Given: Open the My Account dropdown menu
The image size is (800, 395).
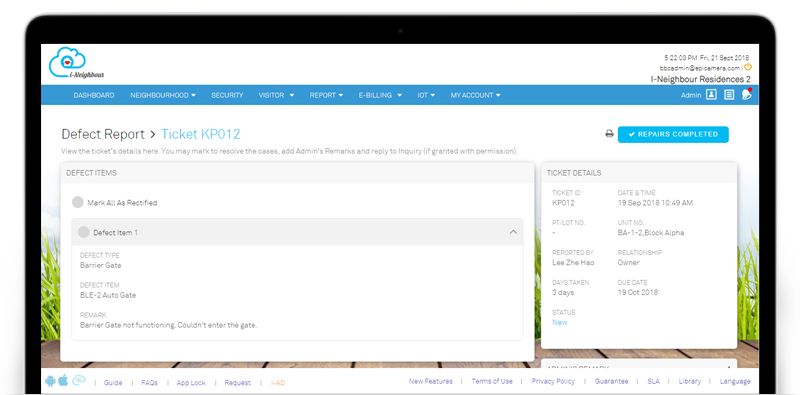Looking at the screenshot, I should coord(475,95).
